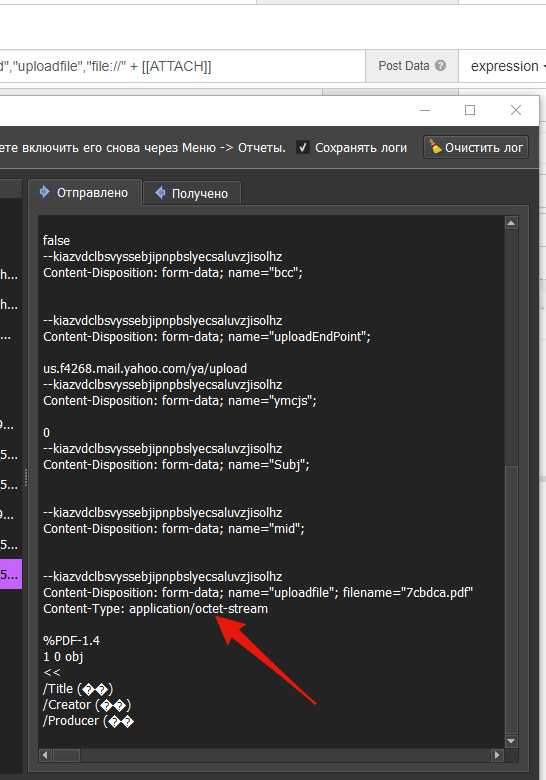Click the 'false' line in log
Image resolution: width=546 pixels, height=780 pixels.
click(x=56, y=241)
